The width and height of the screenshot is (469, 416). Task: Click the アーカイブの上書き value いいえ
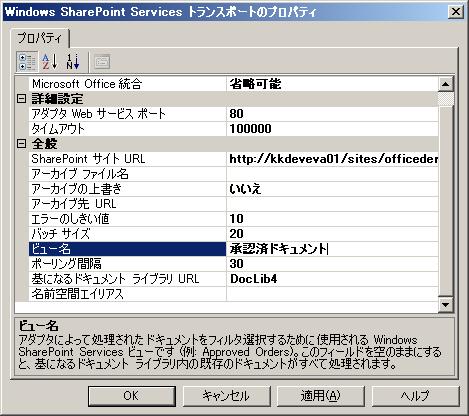tap(332, 189)
